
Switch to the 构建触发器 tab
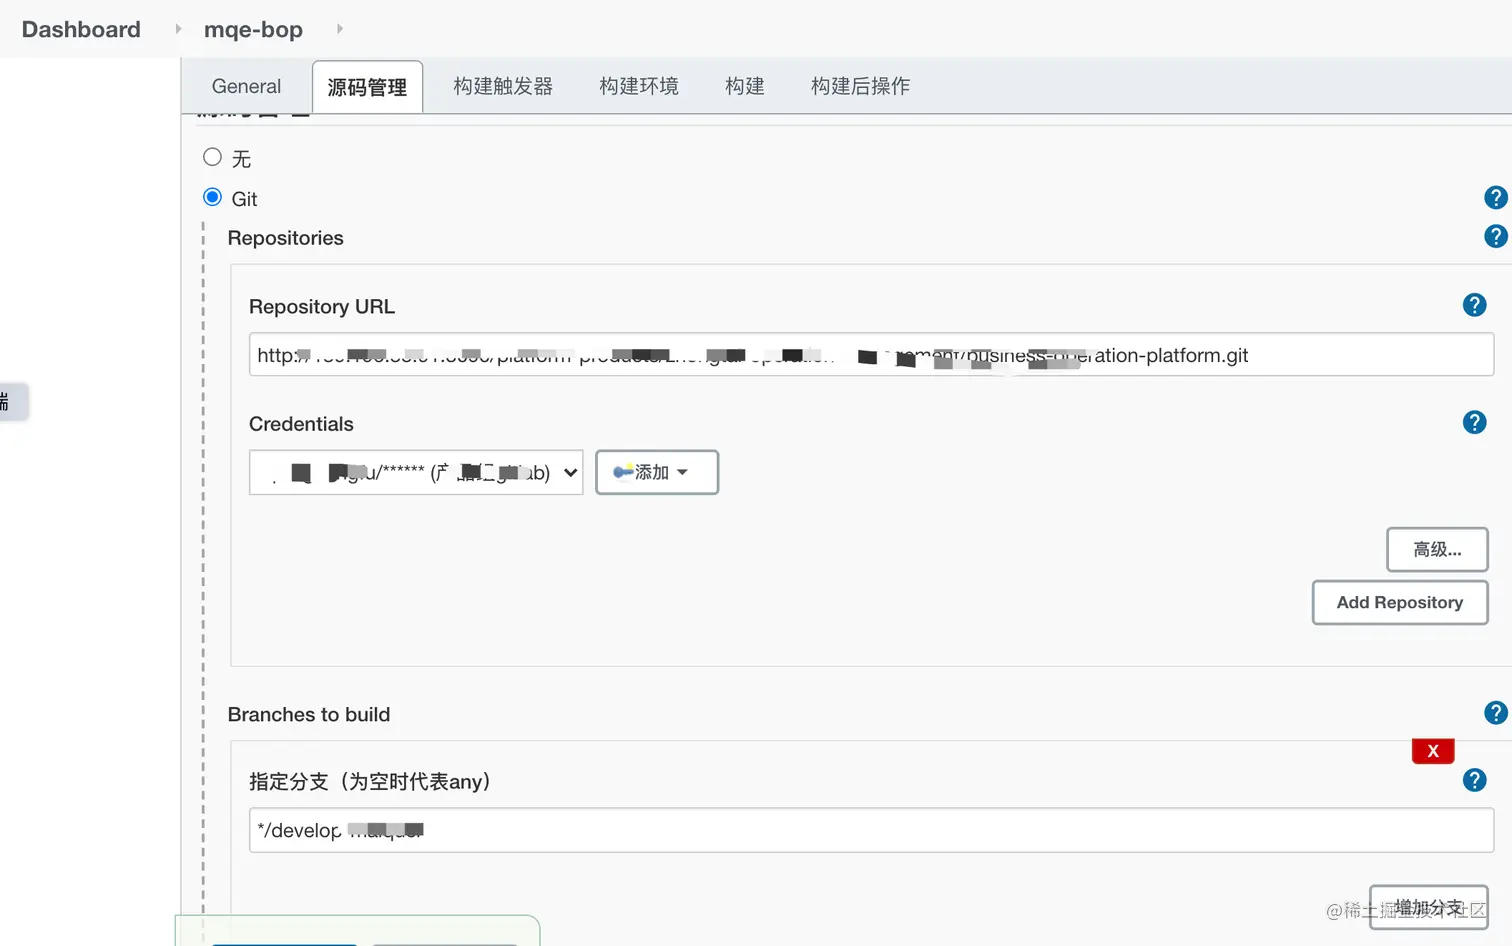tap(503, 86)
